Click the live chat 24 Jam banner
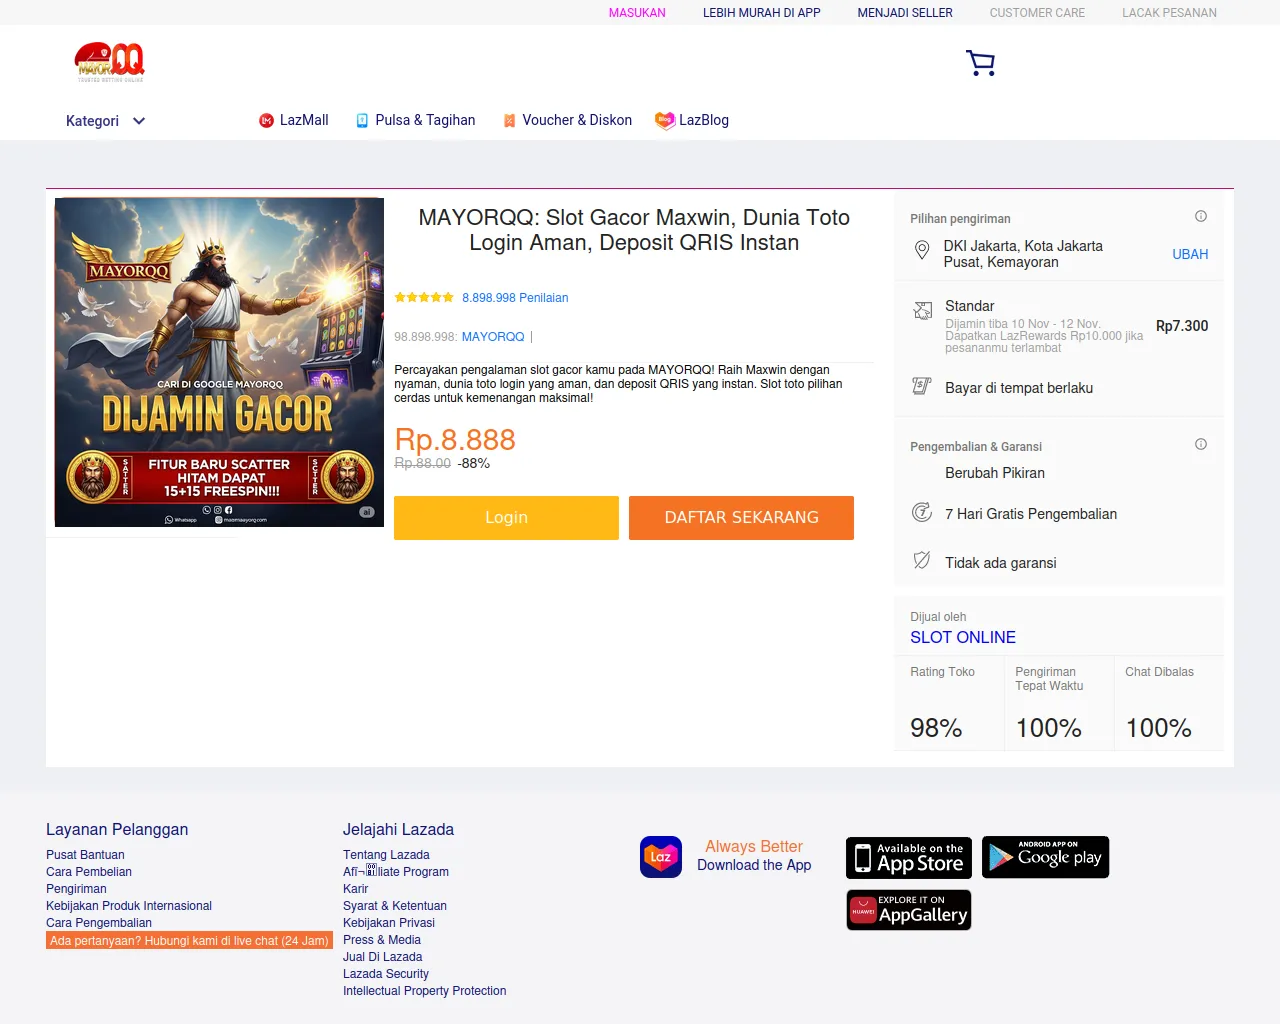Viewport: 1280px width, 1024px height. [189, 941]
